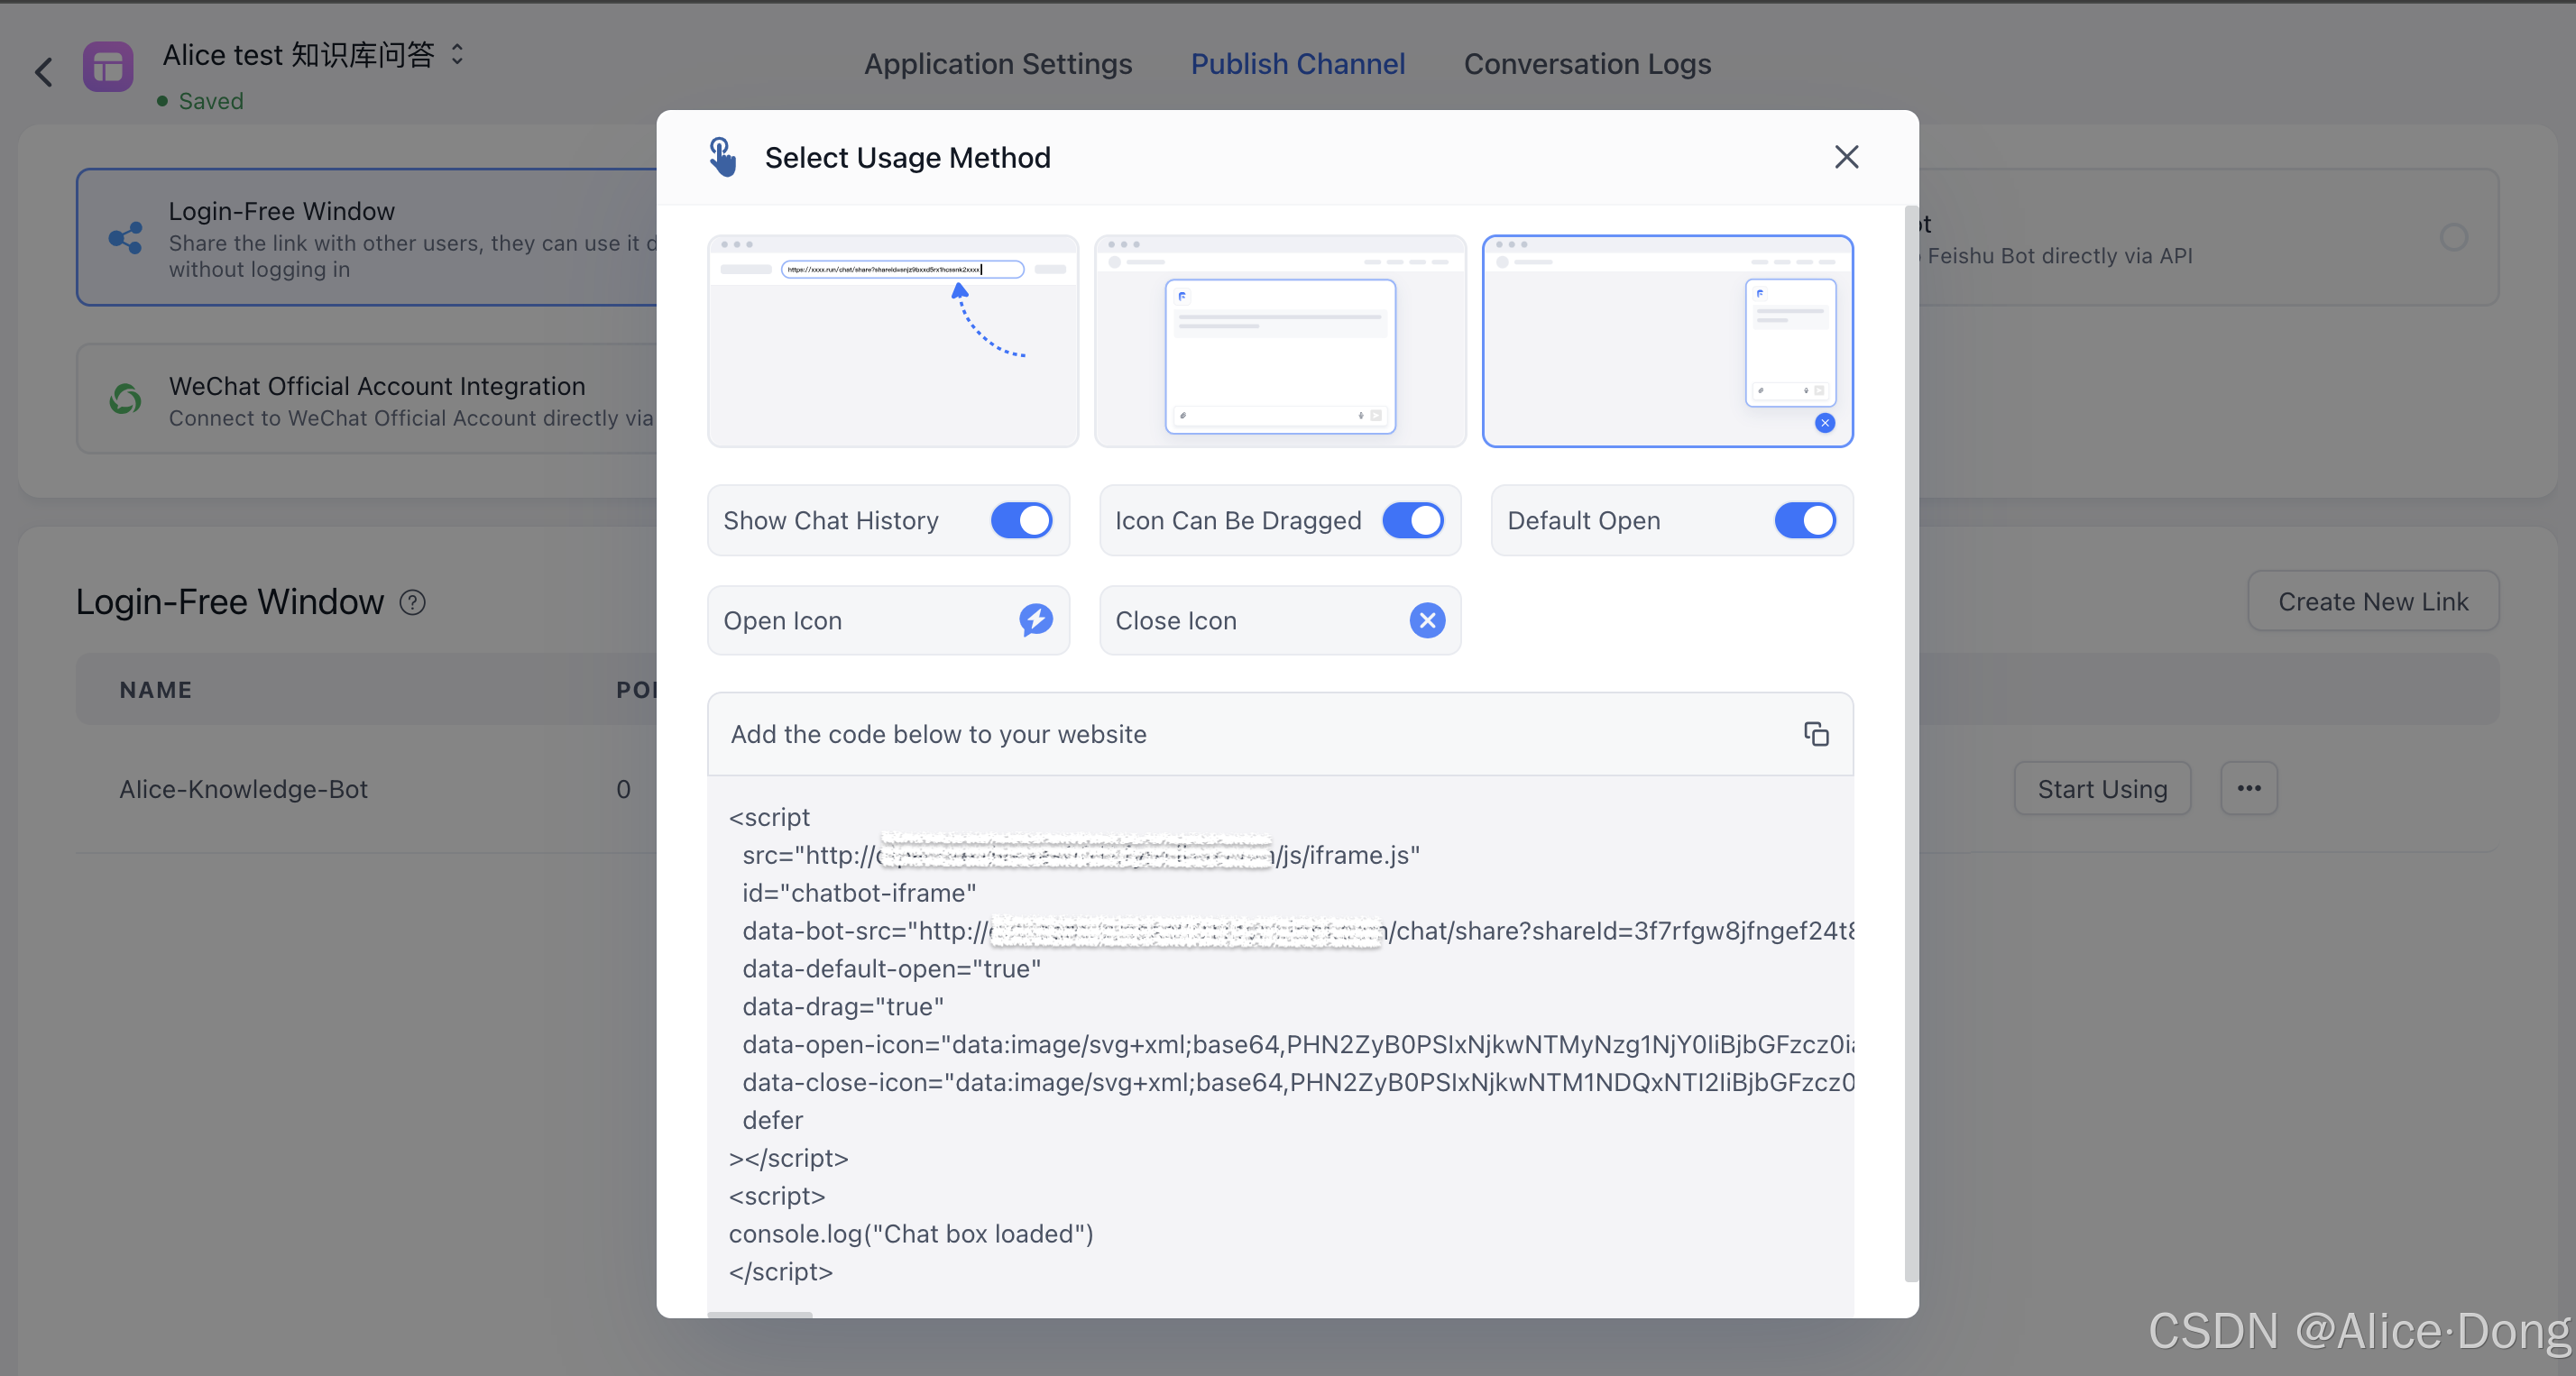Open the Application Settings tab

point(997,64)
